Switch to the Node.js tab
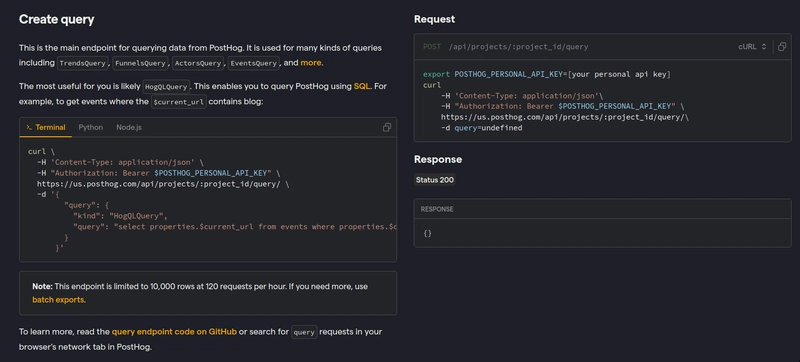Viewport: 800px width, 362px height. 129,127
